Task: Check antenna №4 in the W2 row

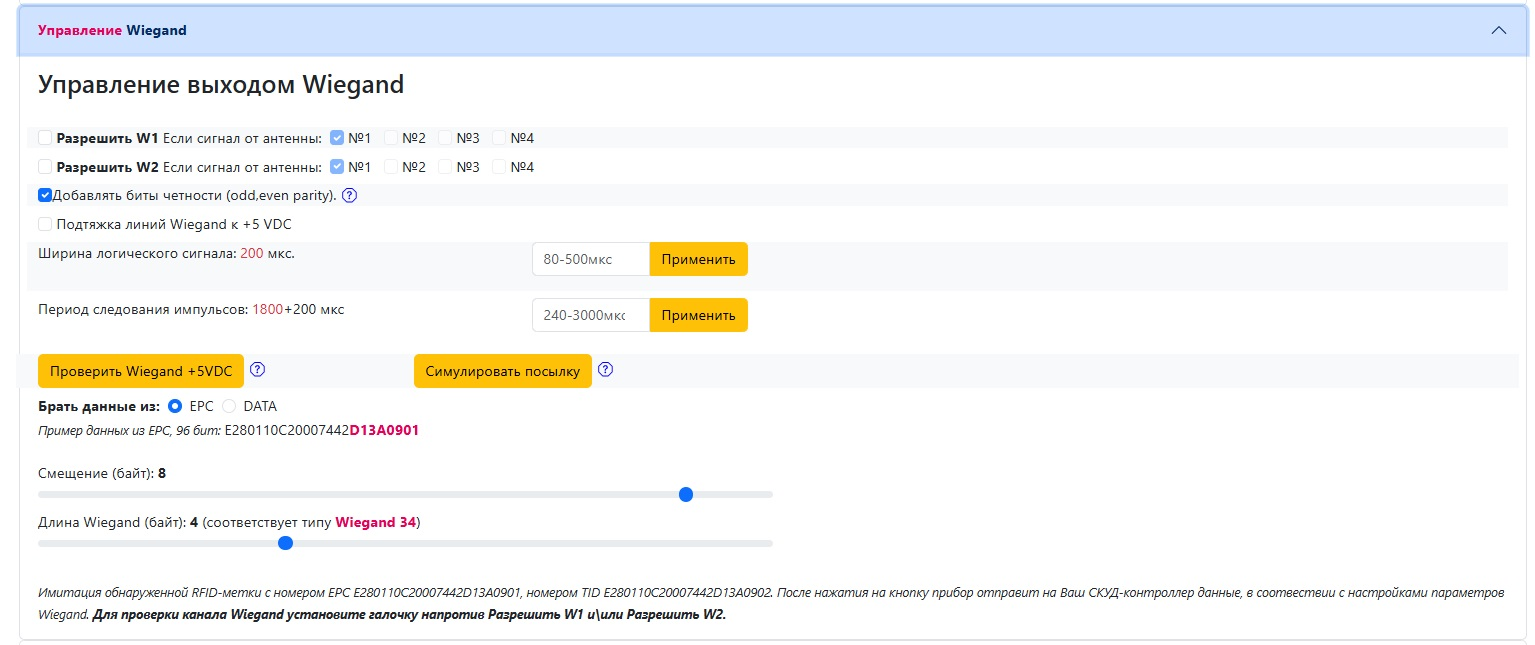Action: 500,167
